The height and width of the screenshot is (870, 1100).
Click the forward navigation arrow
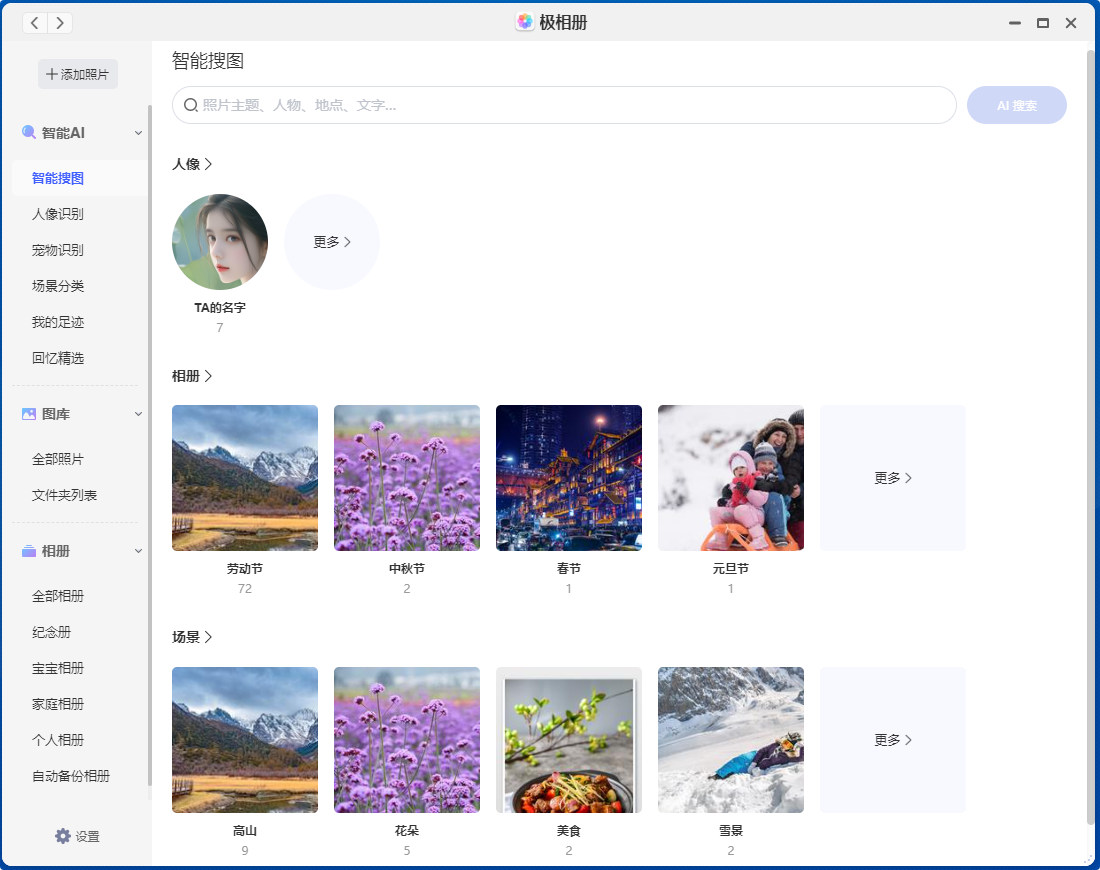[x=60, y=23]
